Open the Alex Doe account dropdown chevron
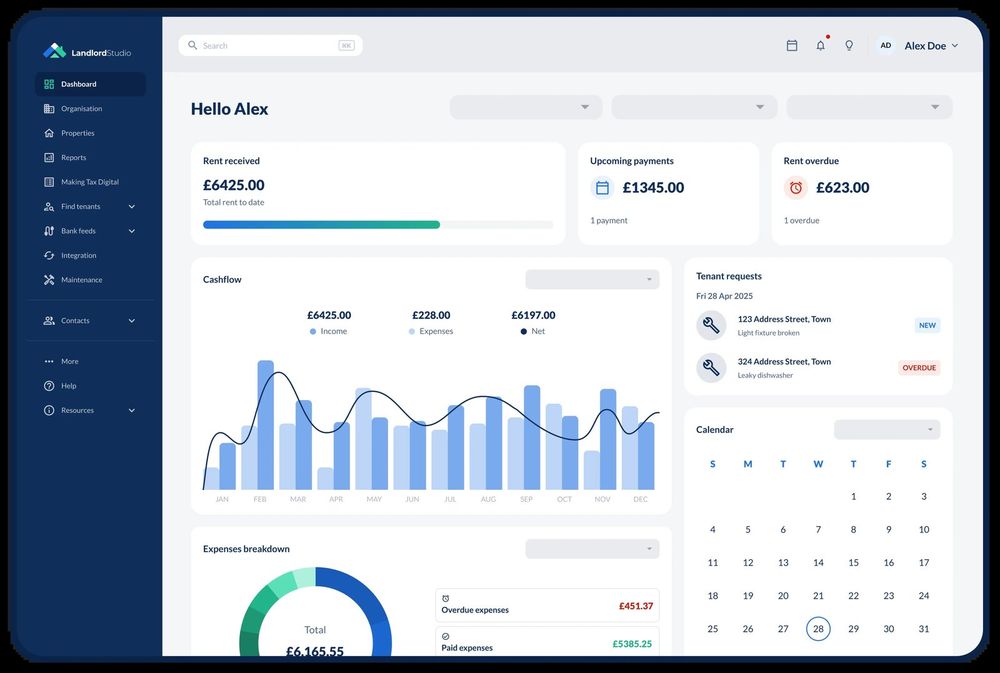 (955, 45)
